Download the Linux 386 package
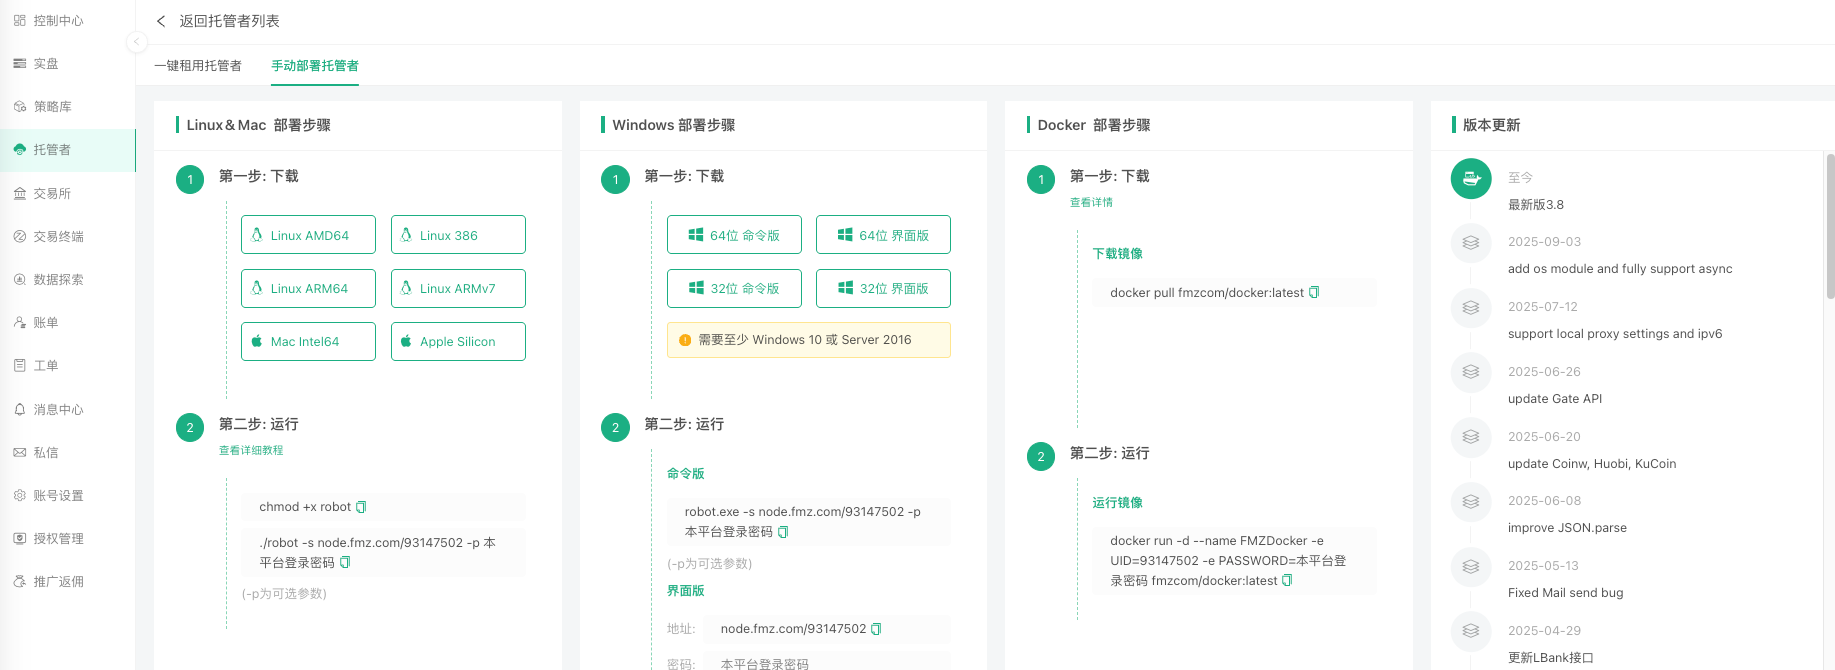The width and height of the screenshot is (1835, 670). [x=458, y=235]
